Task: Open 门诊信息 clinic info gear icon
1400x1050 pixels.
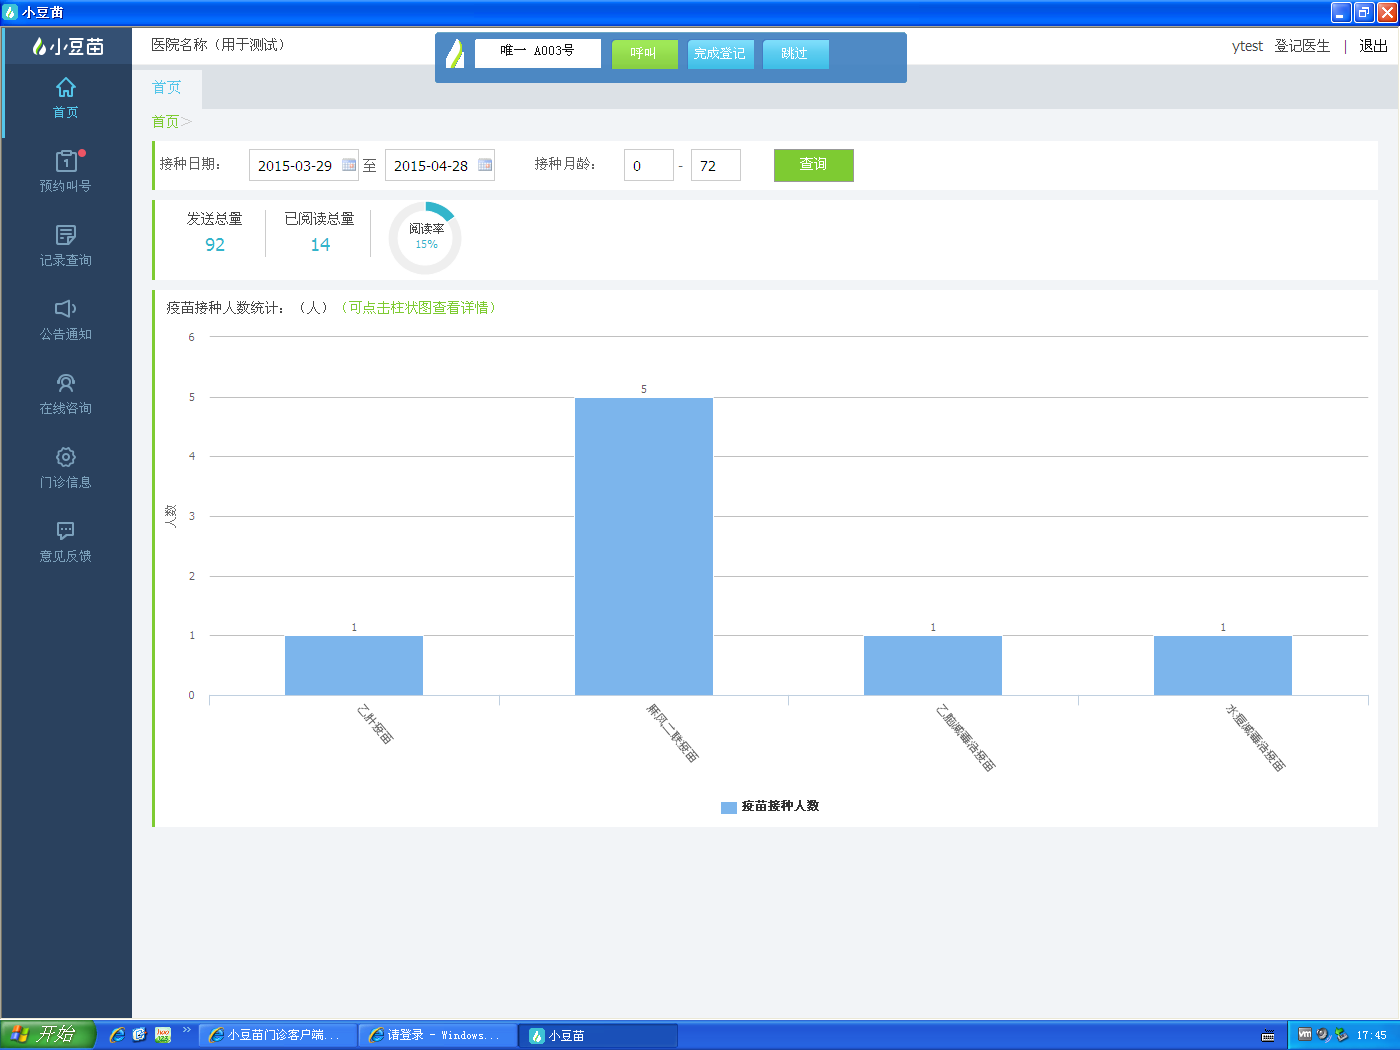Action: 66,457
